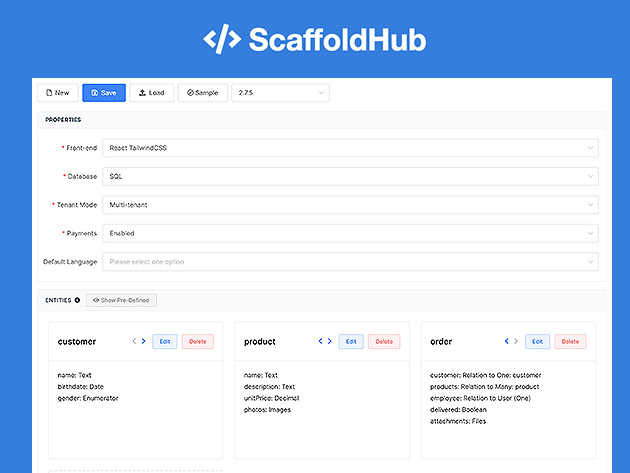Image resolution: width=630 pixels, height=473 pixels.
Task: Edit the order entity
Action: tap(538, 342)
